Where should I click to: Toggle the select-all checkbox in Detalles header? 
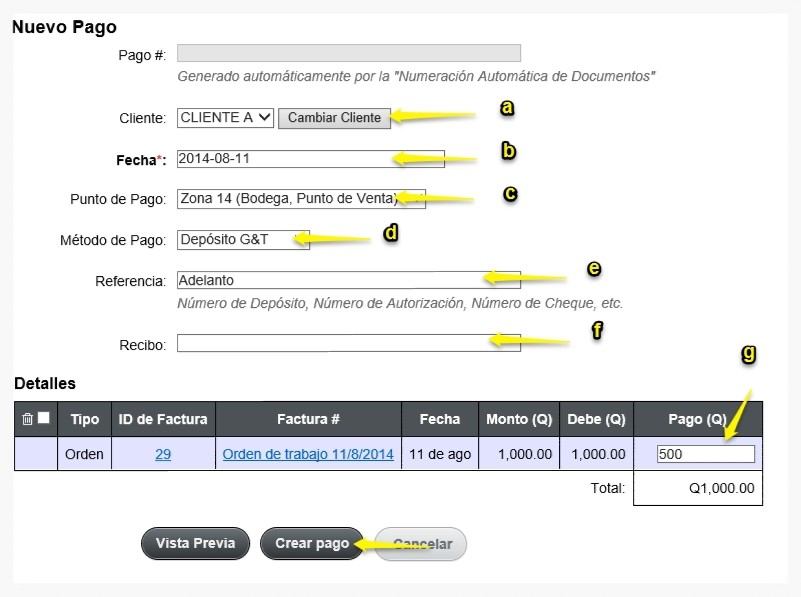coord(44,418)
